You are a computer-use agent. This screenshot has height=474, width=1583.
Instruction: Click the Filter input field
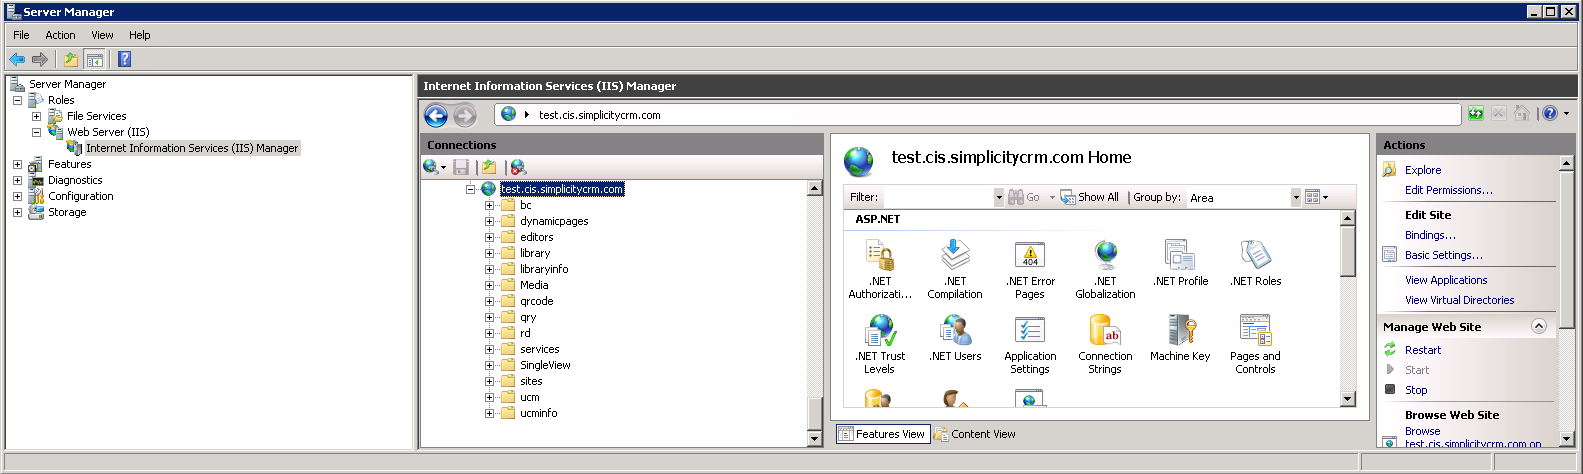[938, 197]
